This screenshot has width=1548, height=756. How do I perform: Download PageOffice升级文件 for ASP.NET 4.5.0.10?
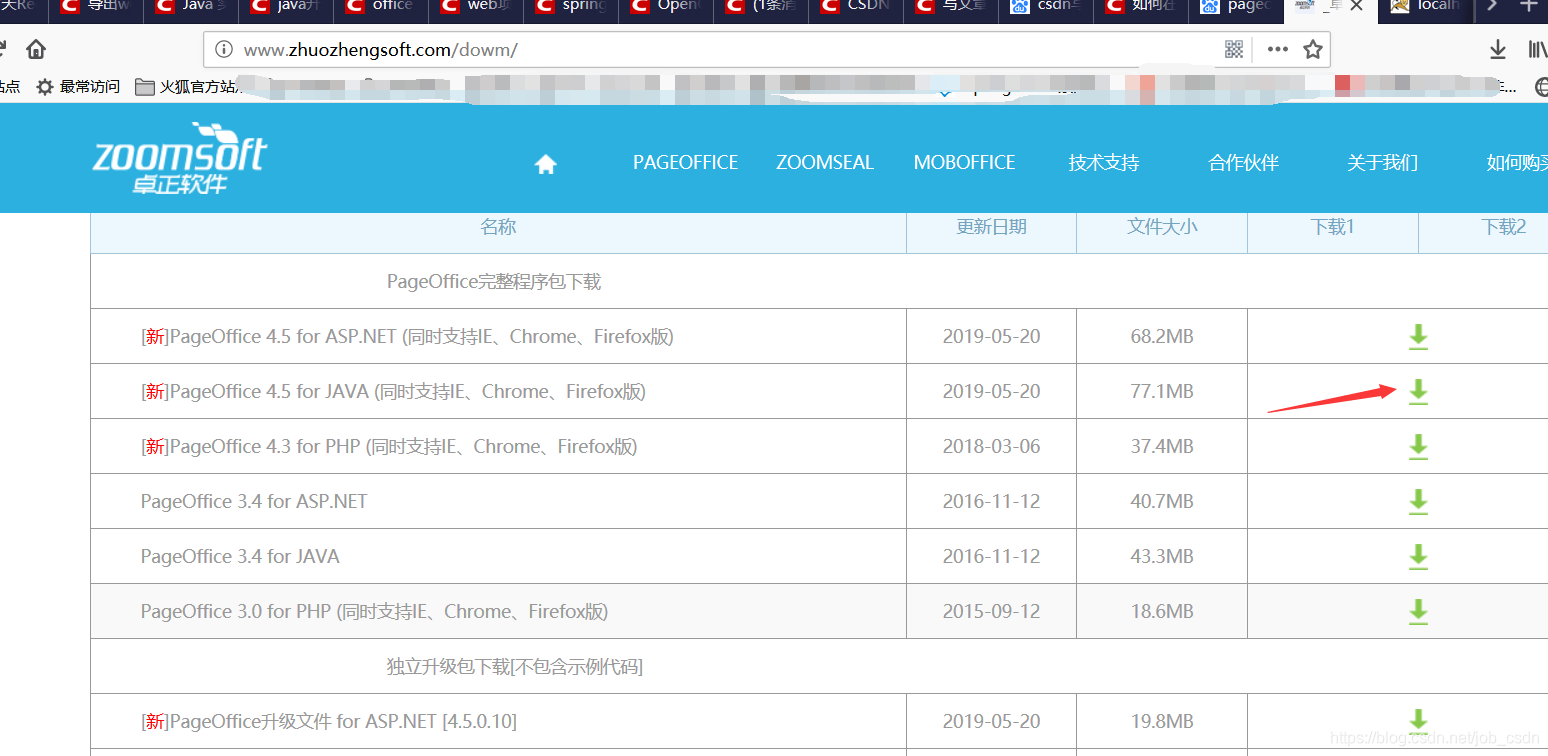tap(1418, 720)
